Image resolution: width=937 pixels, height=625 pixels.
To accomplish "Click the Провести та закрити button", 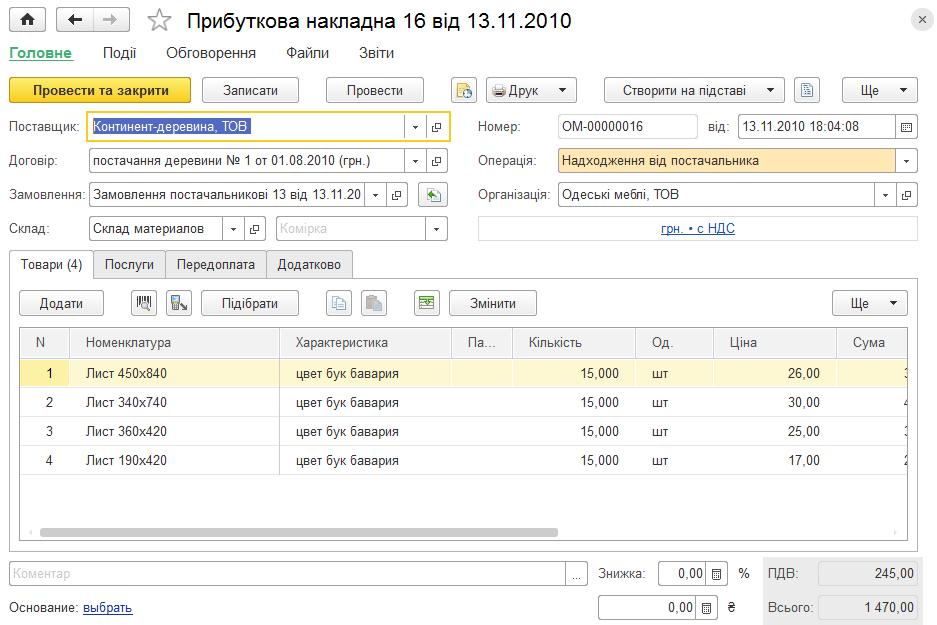I will pyautogui.click(x=100, y=90).
